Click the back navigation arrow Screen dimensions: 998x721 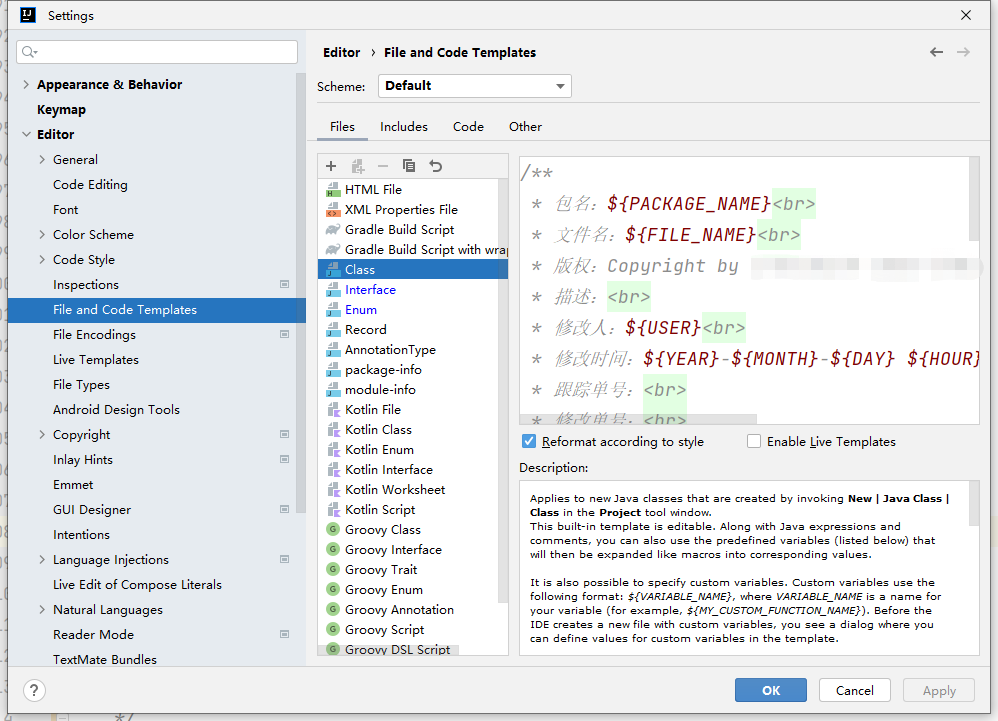[x=936, y=52]
